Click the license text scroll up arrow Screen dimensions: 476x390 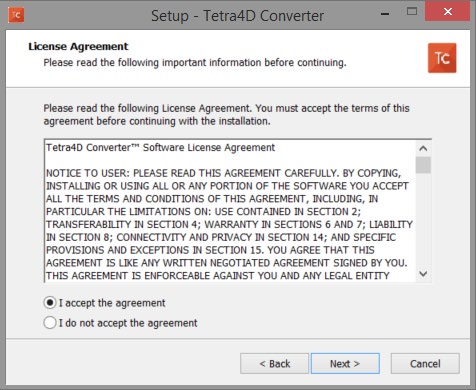423,148
